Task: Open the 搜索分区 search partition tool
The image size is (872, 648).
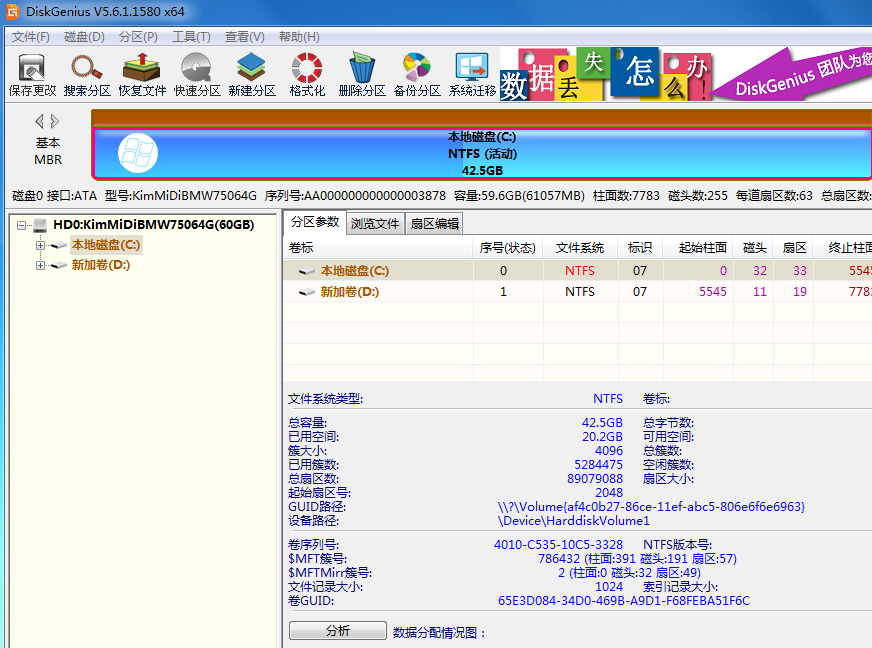Action: tap(87, 75)
